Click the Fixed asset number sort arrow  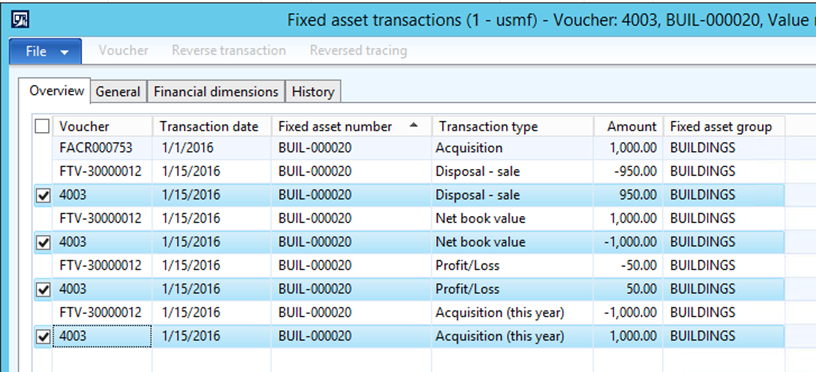tap(413, 125)
